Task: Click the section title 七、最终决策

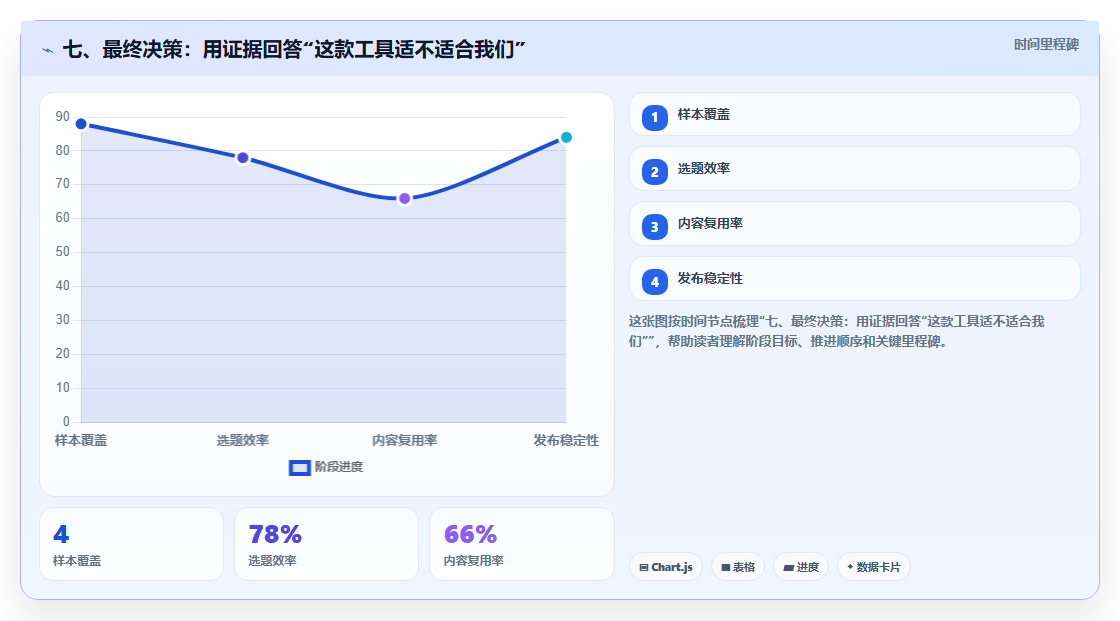Action: pos(294,50)
